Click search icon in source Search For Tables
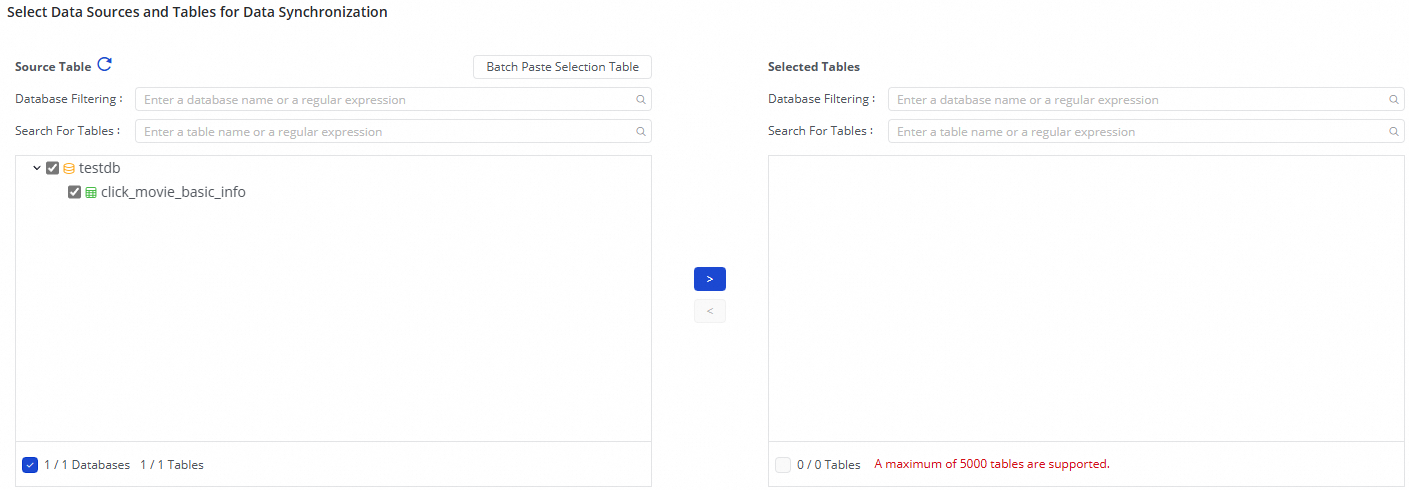 tap(640, 132)
